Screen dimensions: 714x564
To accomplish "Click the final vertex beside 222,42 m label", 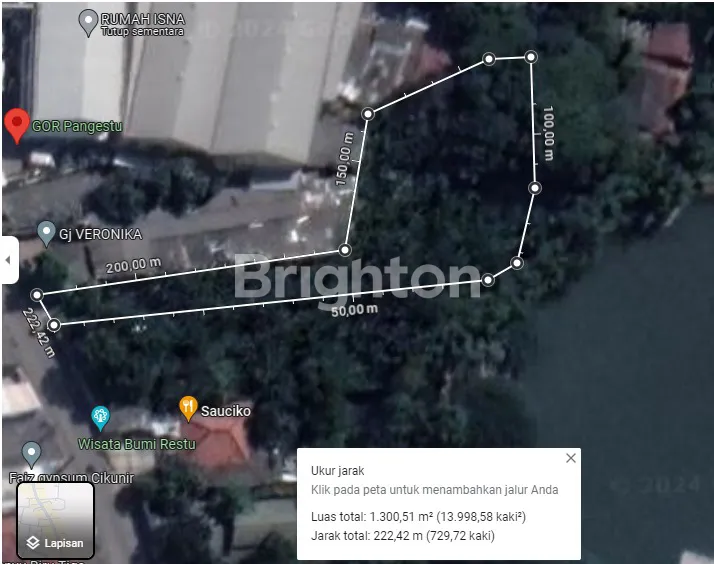I will coord(54,325).
